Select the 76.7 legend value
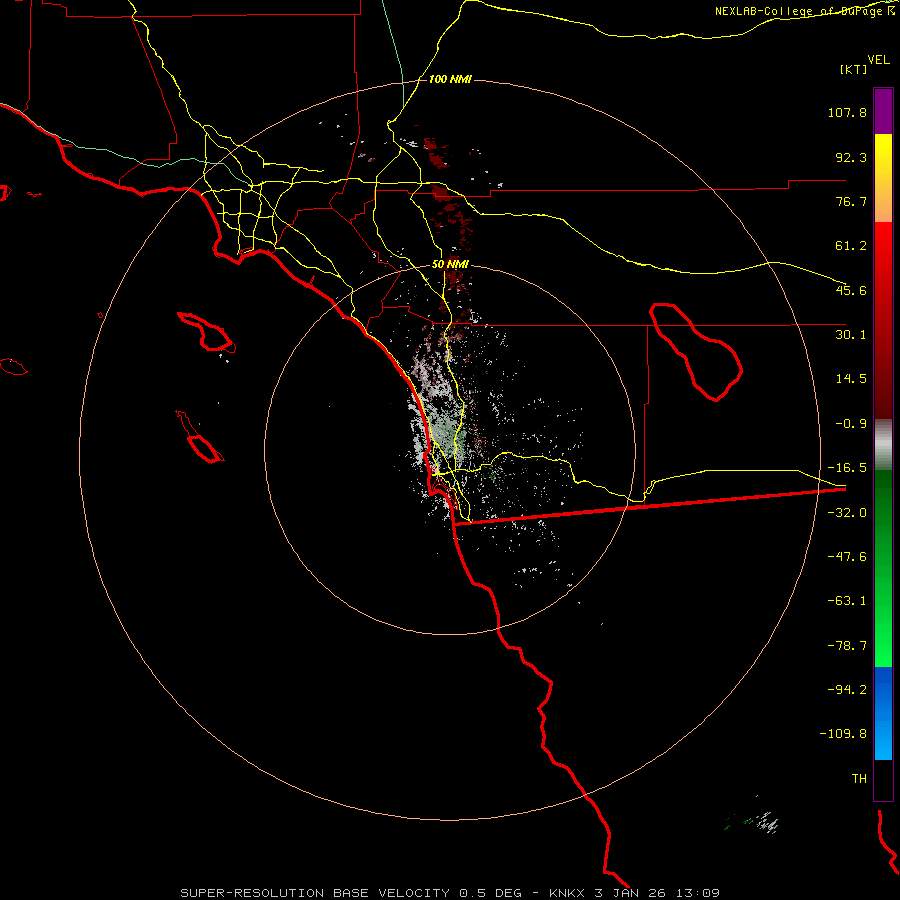Screen dimensions: 900x900 tap(851, 201)
